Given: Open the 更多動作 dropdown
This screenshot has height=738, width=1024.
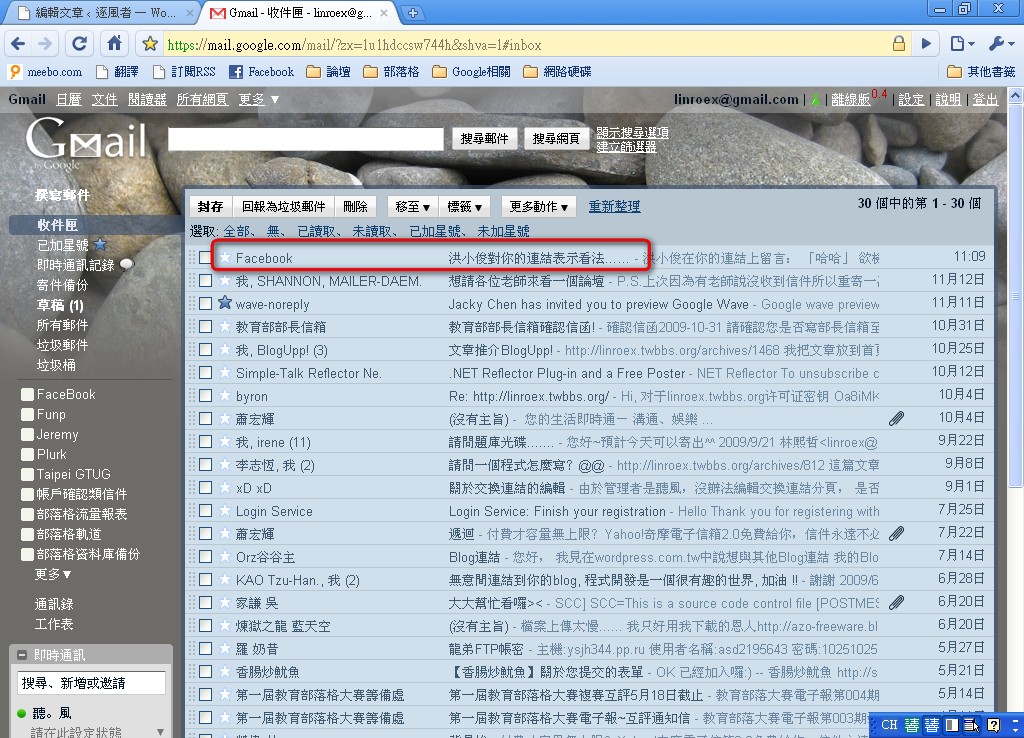Looking at the screenshot, I should pyautogui.click(x=539, y=206).
